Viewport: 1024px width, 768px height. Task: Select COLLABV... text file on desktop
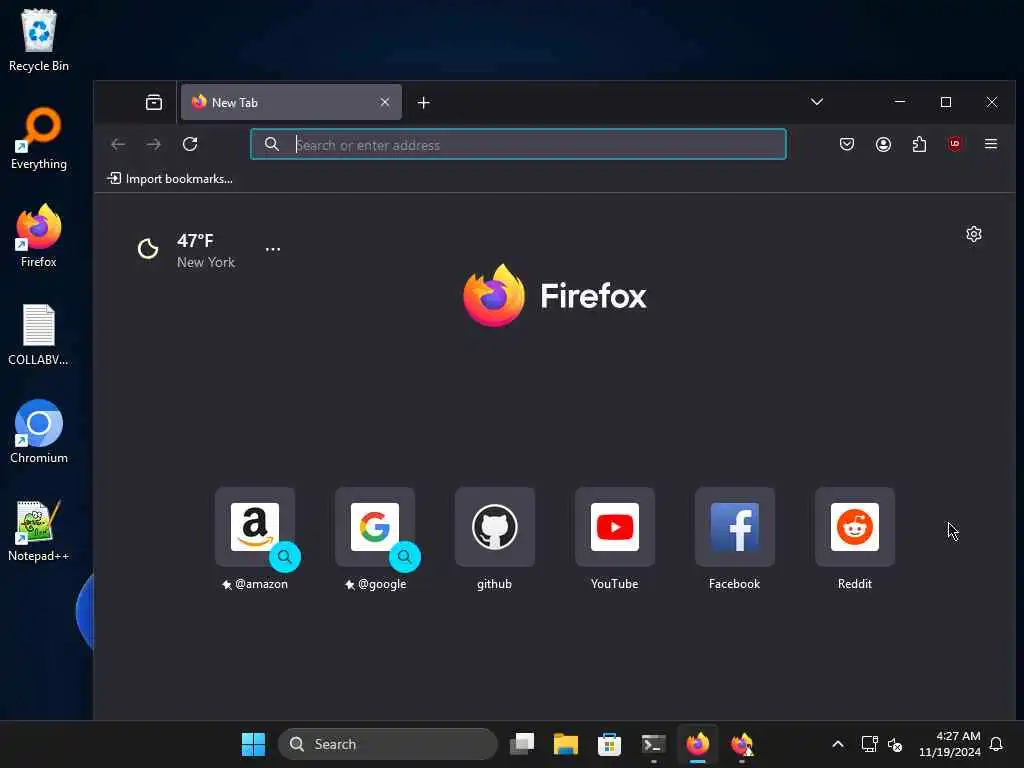click(x=39, y=334)
